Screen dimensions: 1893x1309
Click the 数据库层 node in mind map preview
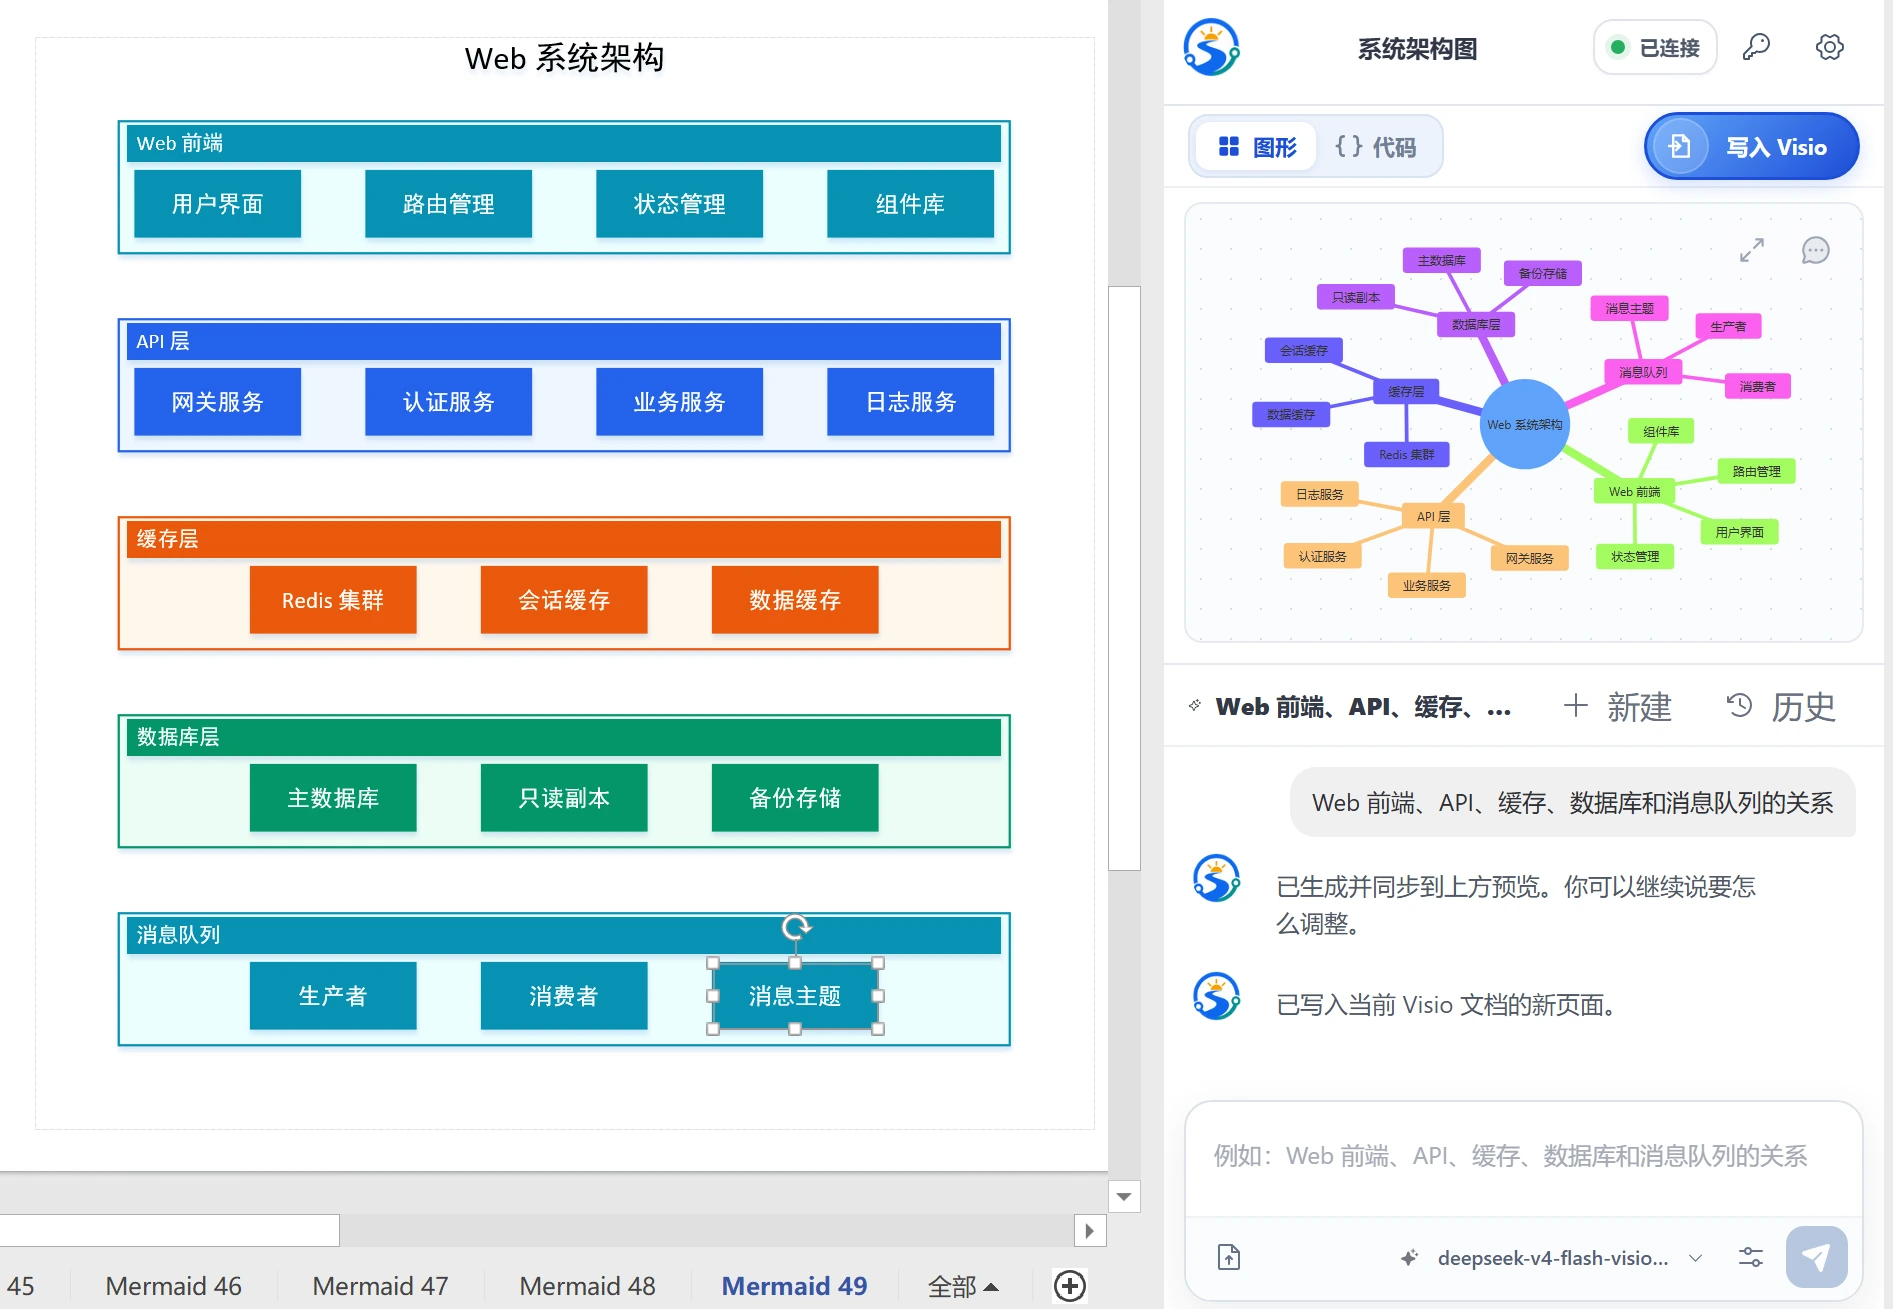tap(1476, 324)
